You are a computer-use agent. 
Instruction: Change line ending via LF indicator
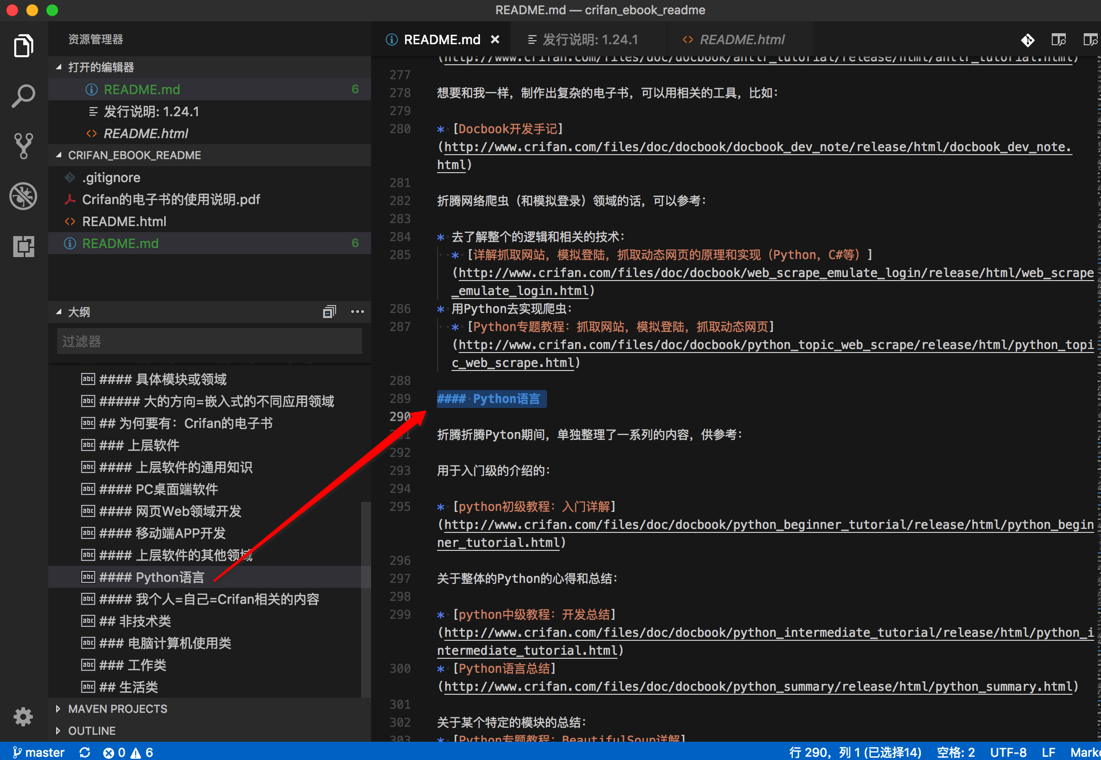pos(1048,752)
